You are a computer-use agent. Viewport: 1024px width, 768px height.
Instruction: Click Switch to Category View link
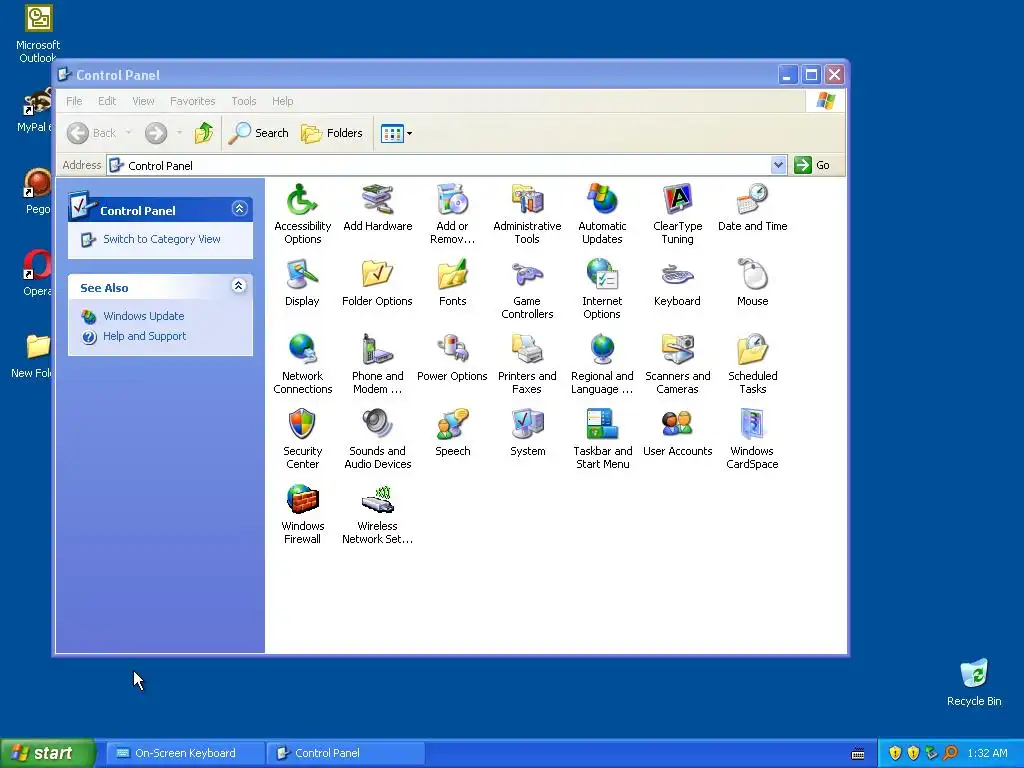click(162, 239)
